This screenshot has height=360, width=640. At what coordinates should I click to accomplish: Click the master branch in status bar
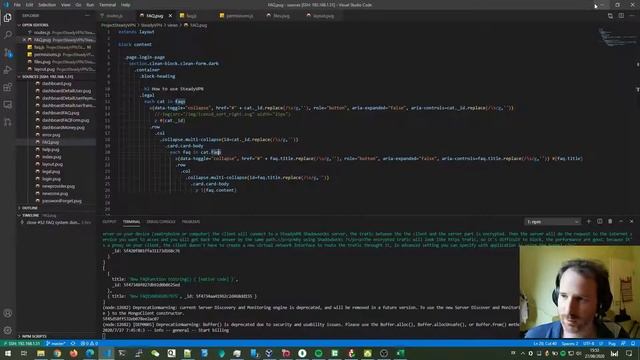(56, 344)
